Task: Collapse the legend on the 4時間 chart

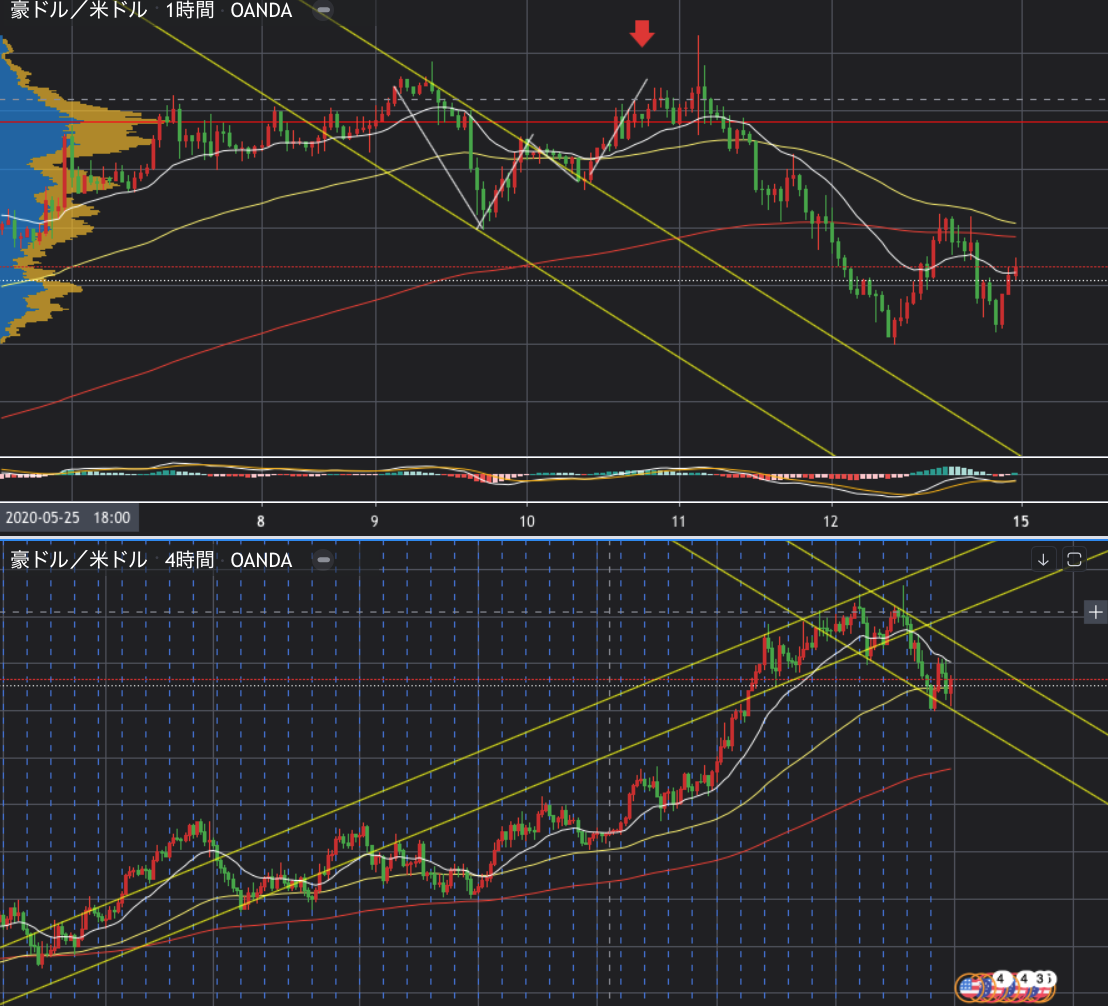Action: pyautogui.click(x=323, y=560)
